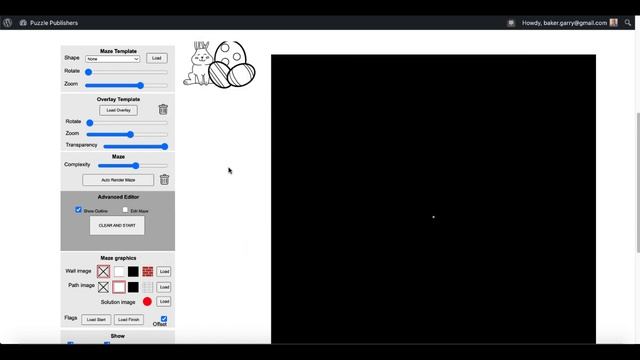640x360 pixels.
Task: Click the notification icon beside Howdy text
Action: point(511,23)
